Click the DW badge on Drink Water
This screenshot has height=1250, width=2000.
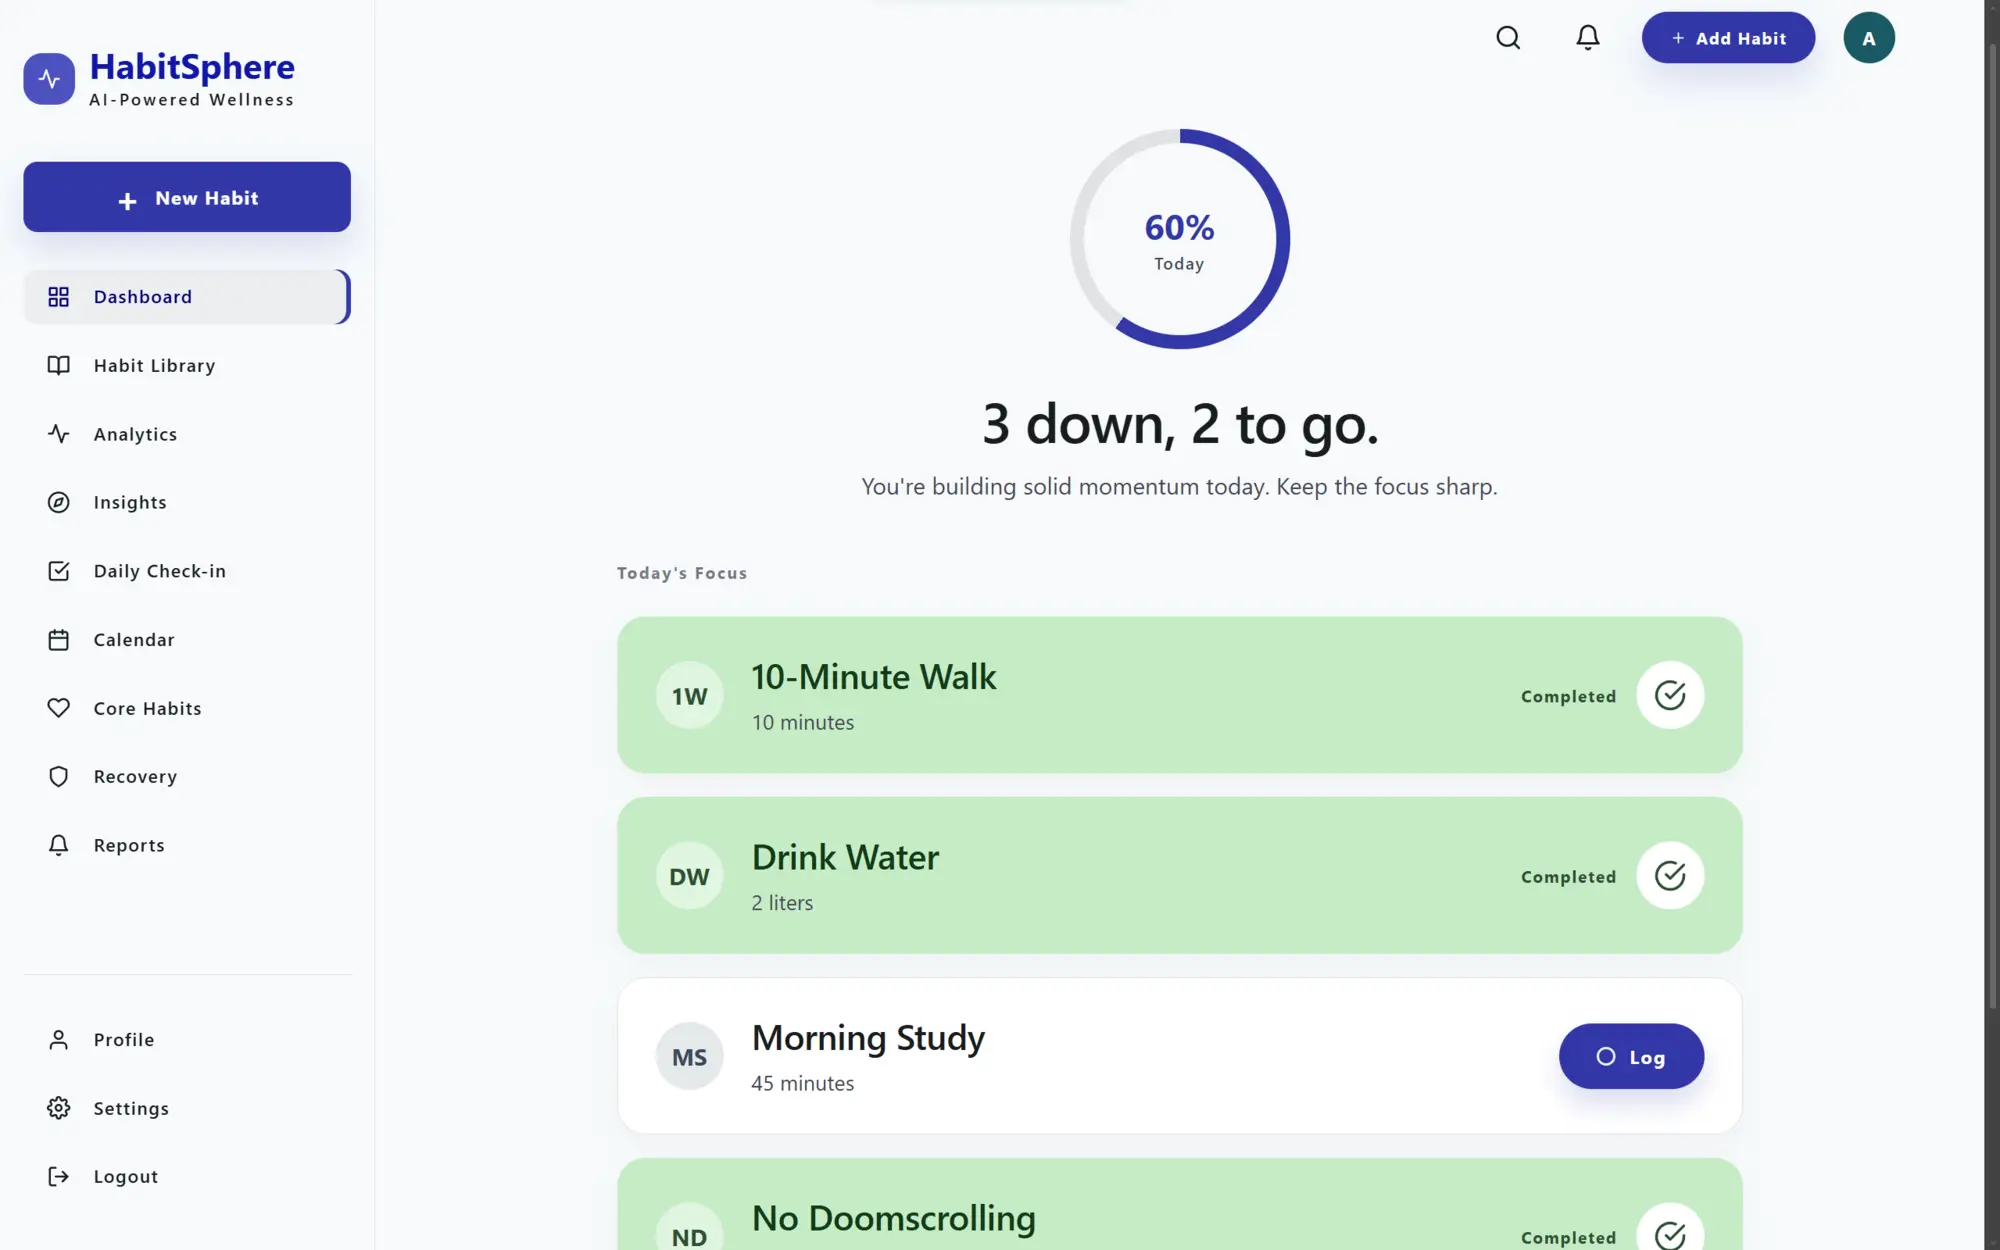click(689, 876)
